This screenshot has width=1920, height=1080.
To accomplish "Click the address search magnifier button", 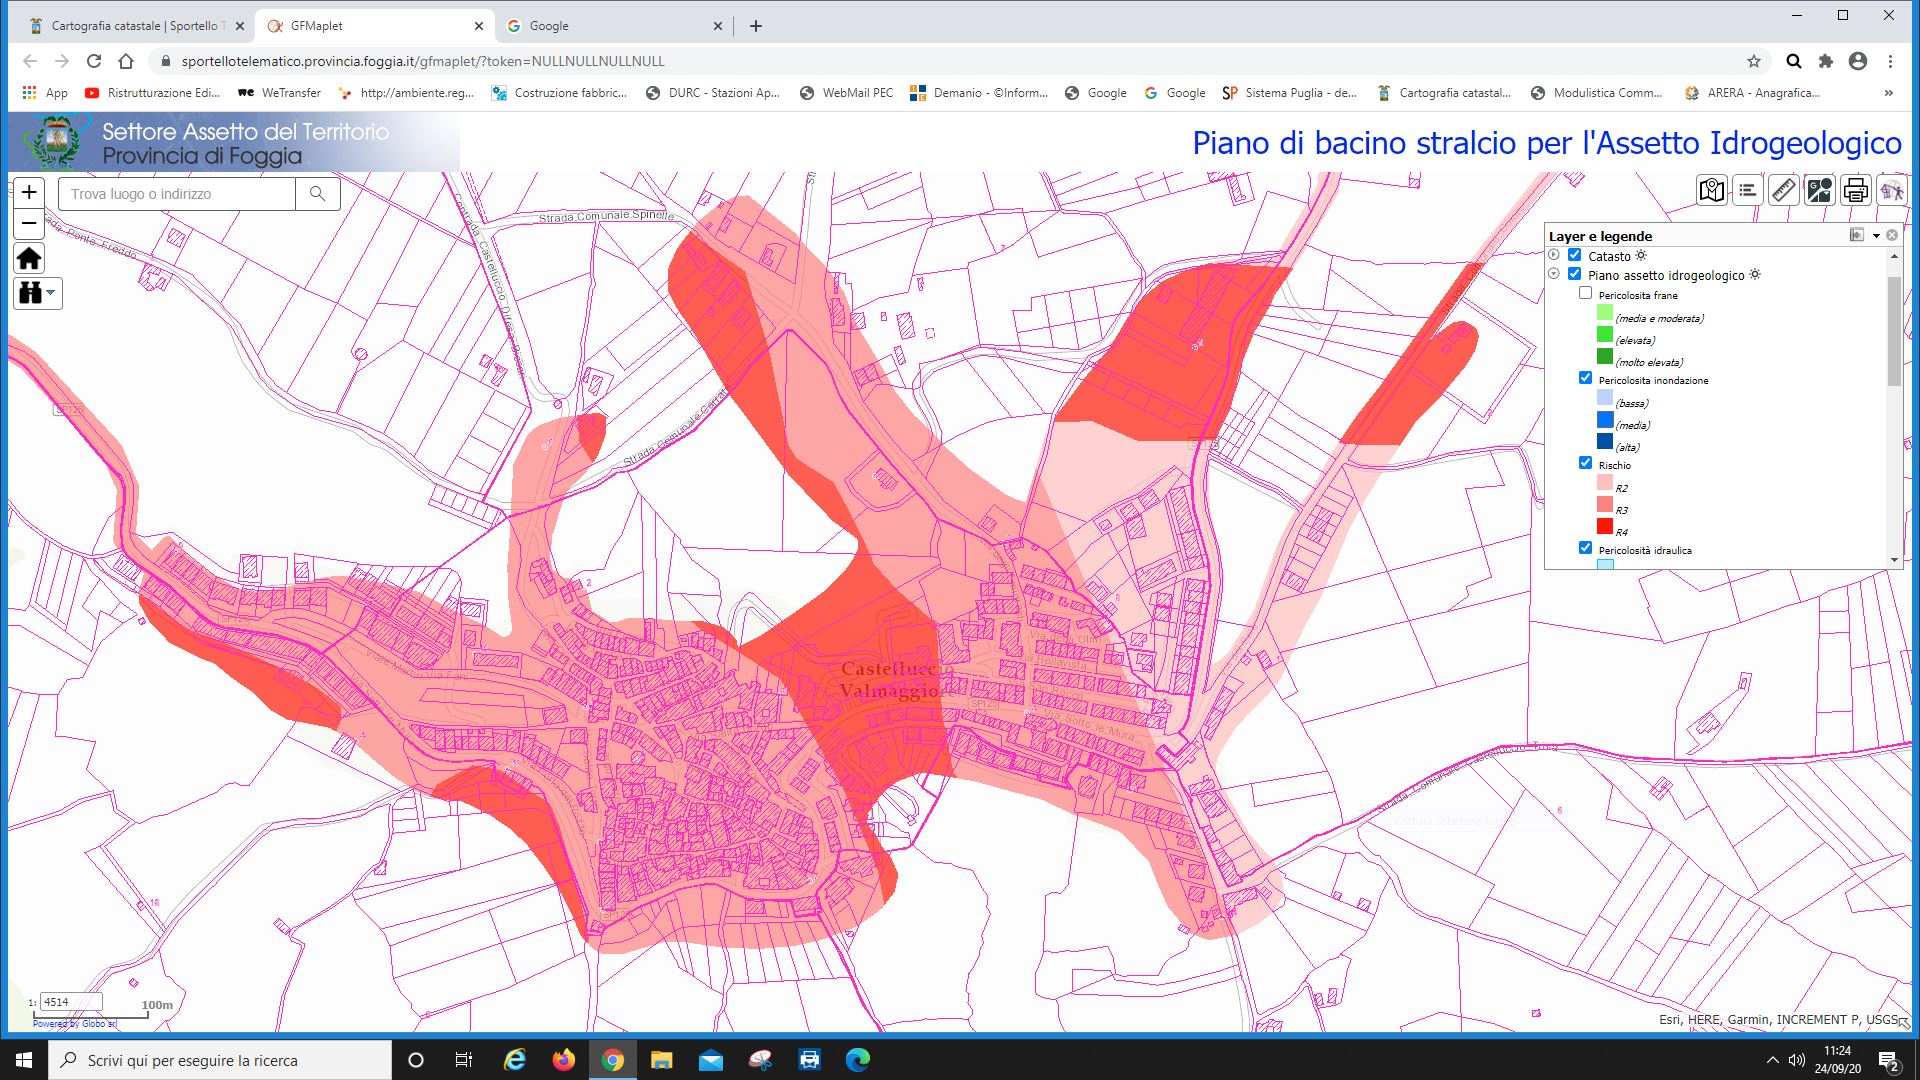I will [317, 194].
